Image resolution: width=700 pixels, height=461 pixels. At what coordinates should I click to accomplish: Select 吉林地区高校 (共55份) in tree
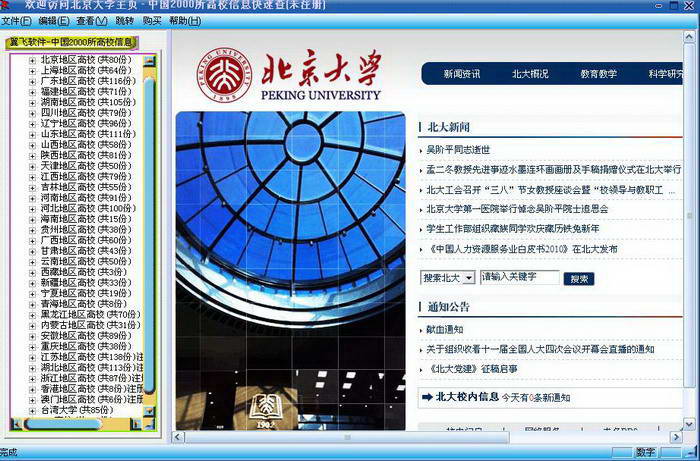tap(87, 187)
